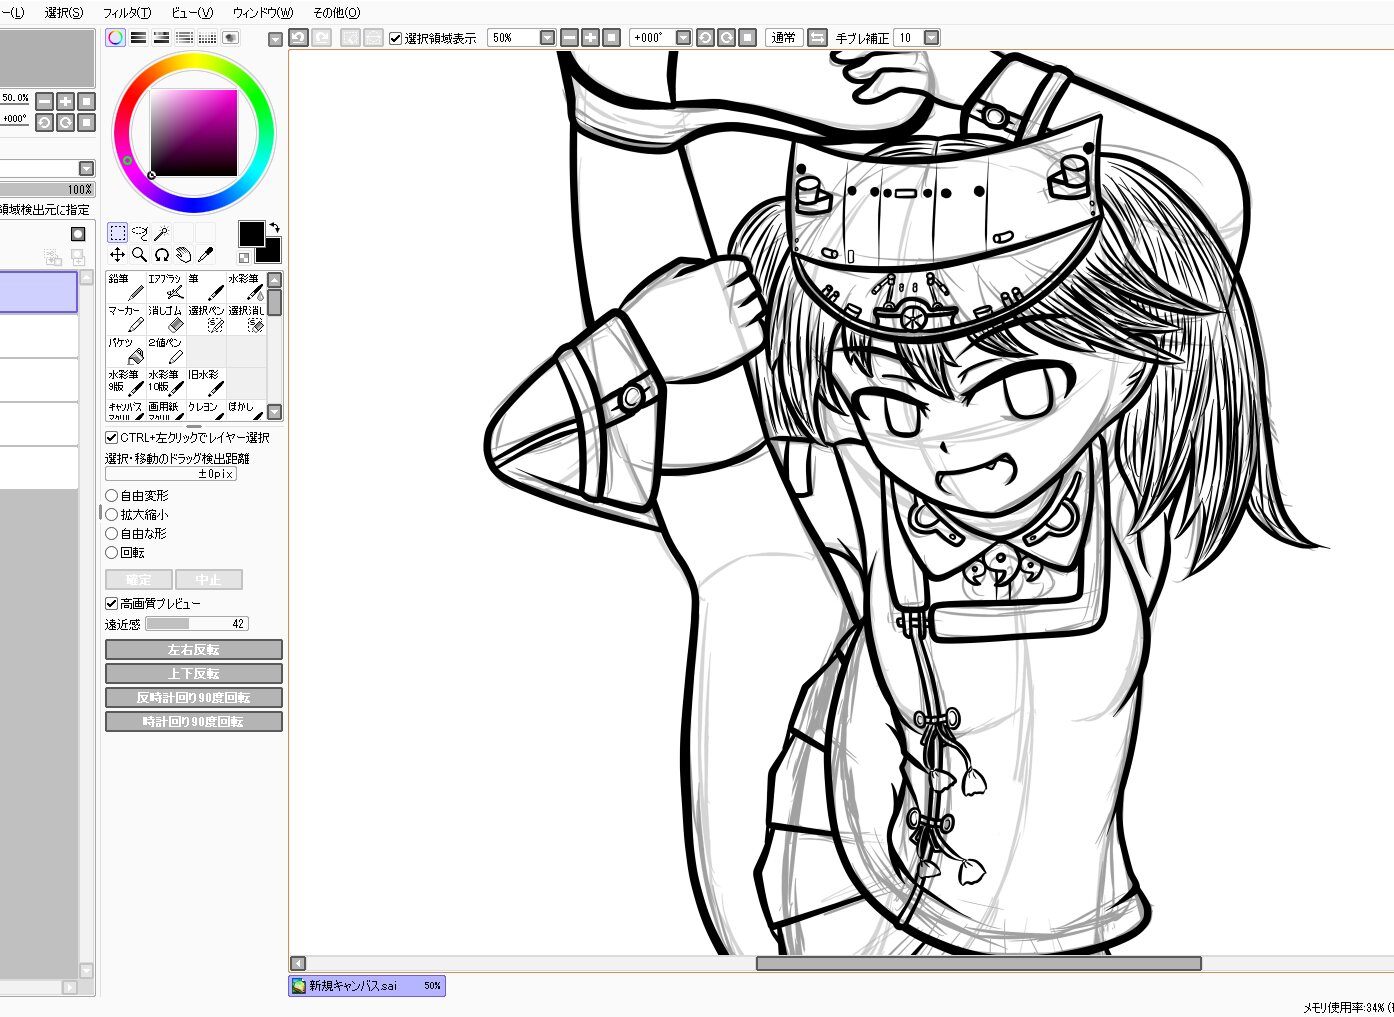The height and width of the screenshot is (1017, 1394).
Task: Open the ウィンドウ(W) menu
Action: pos(263,13)
